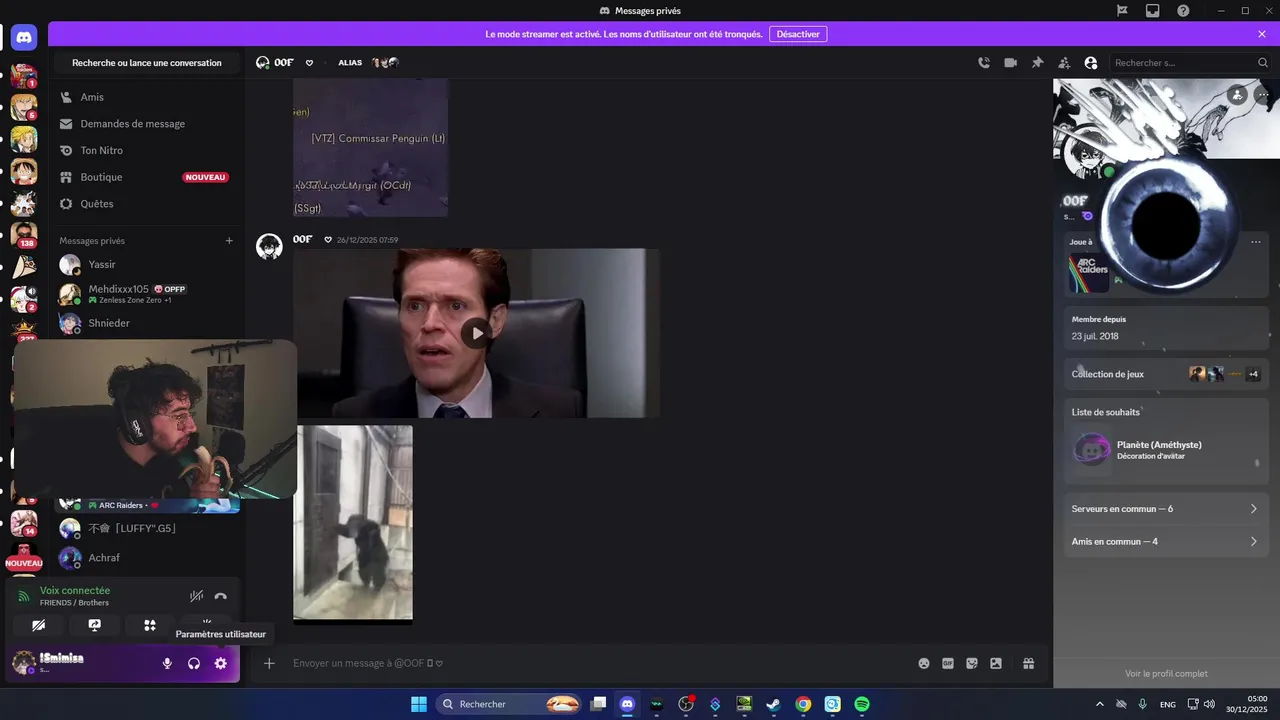Open the Commissar Penguin image attachment
The image size is (1280, 720).
click(370, 147)
